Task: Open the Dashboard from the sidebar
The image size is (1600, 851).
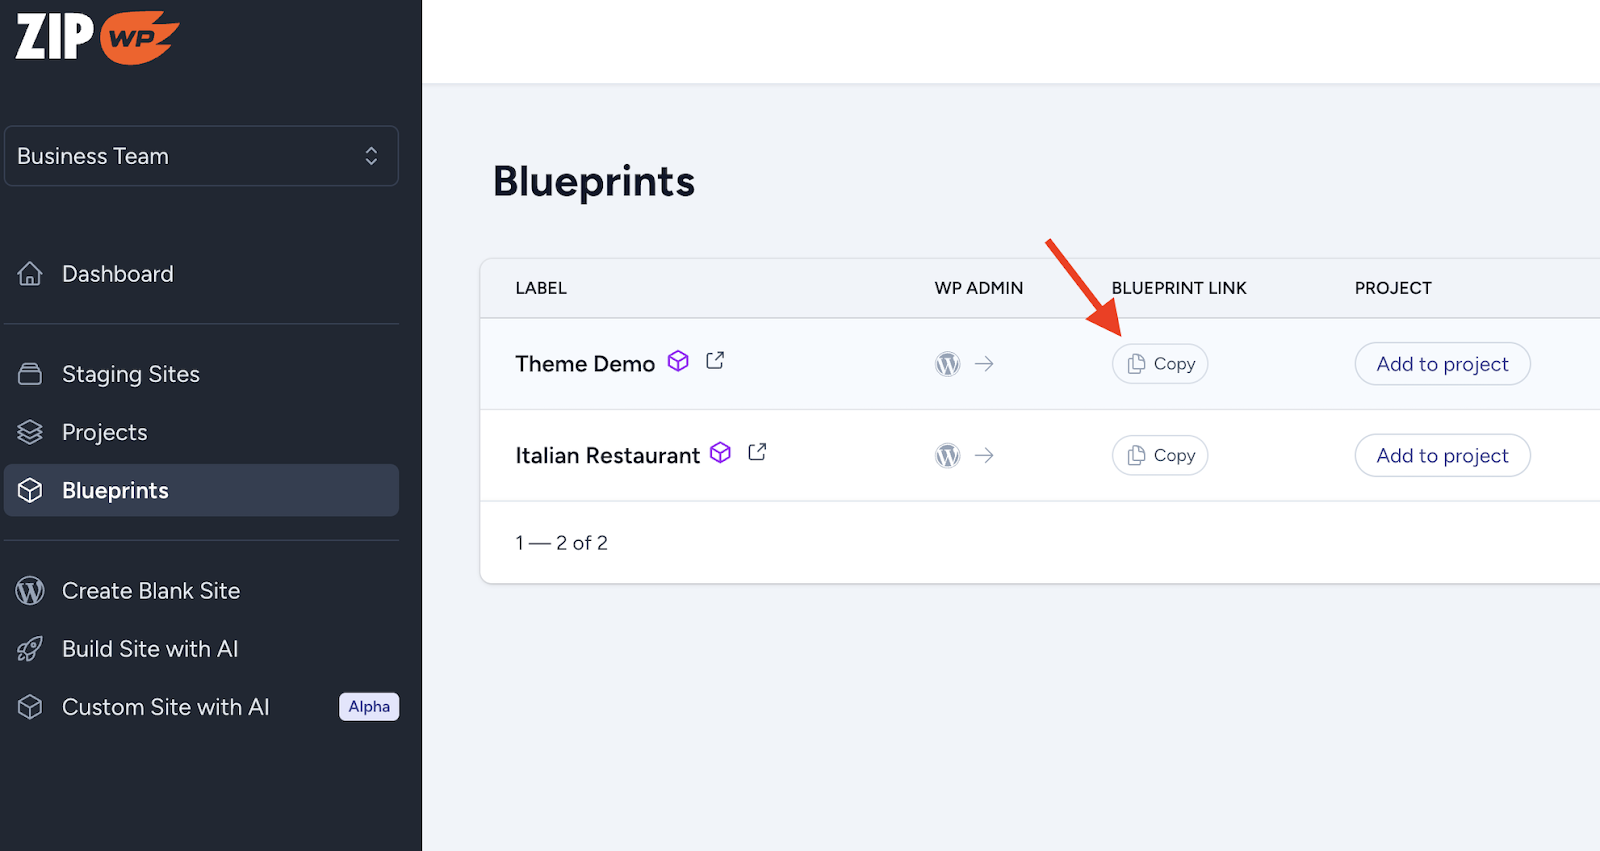Action: tap(117, 273)
